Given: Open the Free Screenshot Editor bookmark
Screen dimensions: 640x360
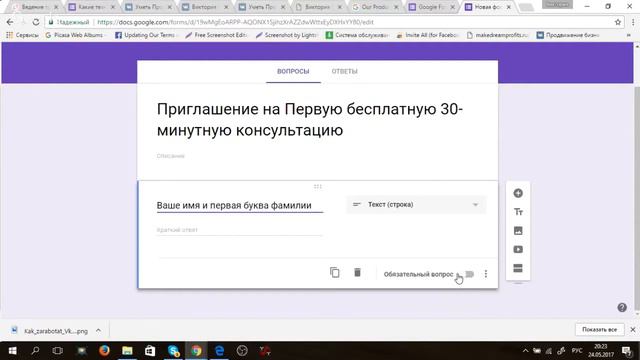Looking at the screenshot, I should pyautogui.click(x=216, y=35).
